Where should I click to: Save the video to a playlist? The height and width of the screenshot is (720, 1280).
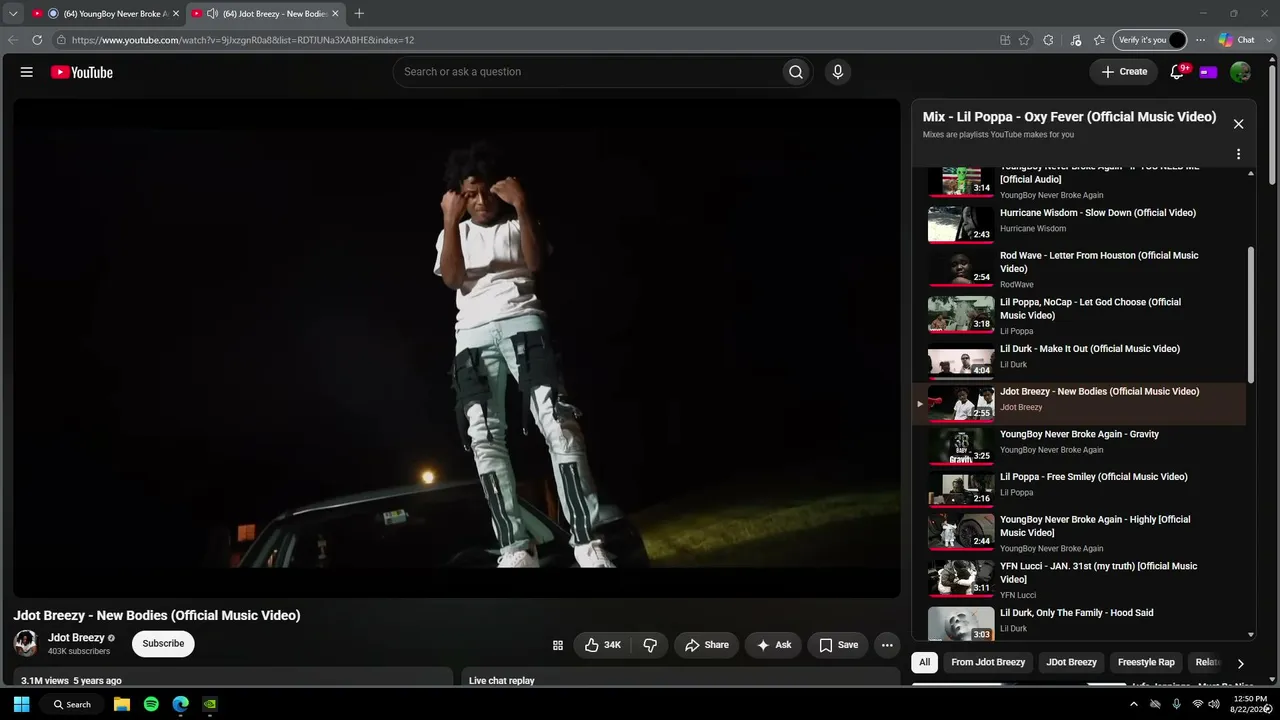838,645
